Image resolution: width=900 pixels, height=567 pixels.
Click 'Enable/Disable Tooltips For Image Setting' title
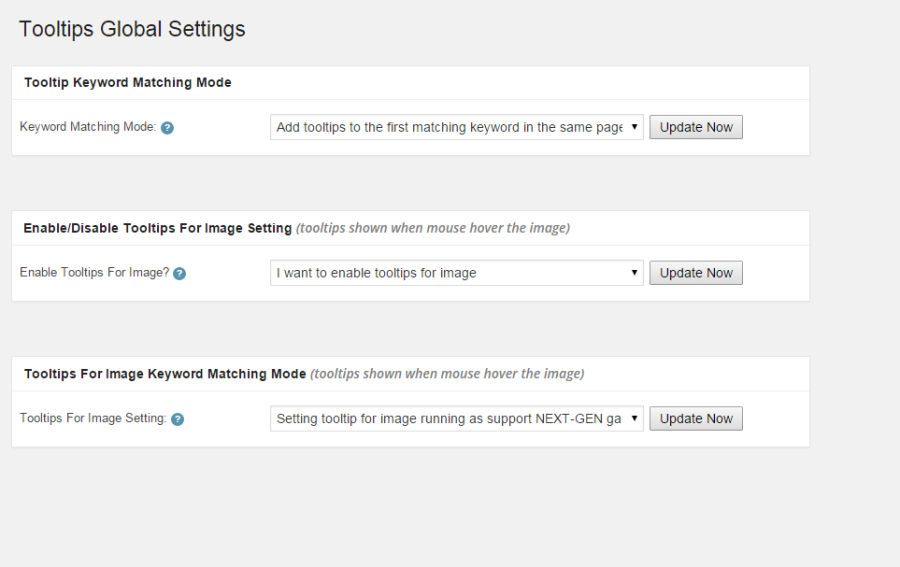point(157,228)
